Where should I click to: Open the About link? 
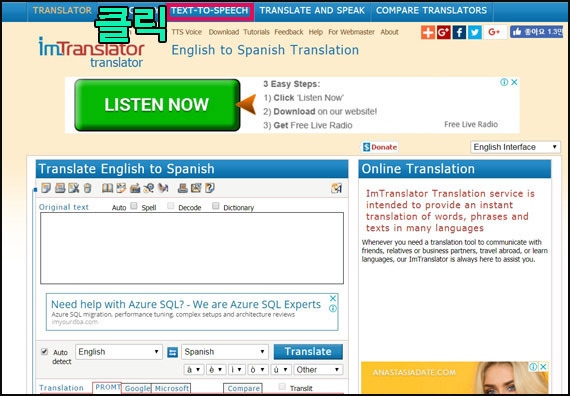[389, 32]
